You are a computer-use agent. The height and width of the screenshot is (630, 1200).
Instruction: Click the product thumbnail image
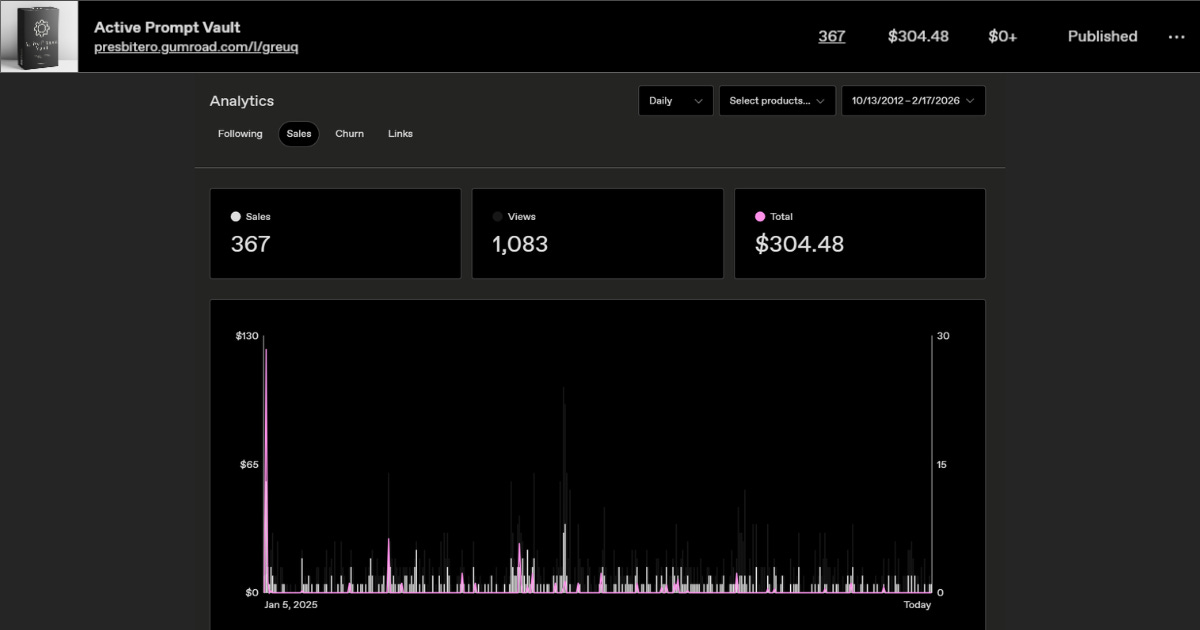pos(39,36)
